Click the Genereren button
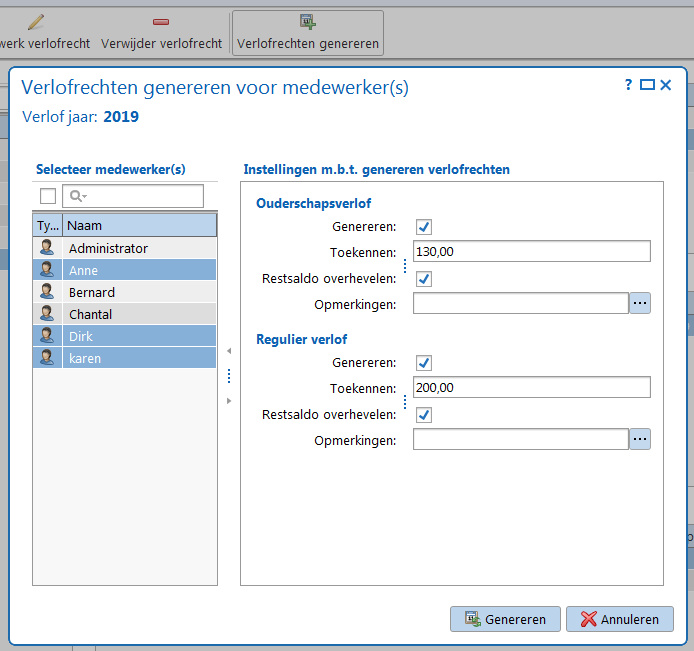The width and height of the screenshot is (694, 651). tap(505, 619)
